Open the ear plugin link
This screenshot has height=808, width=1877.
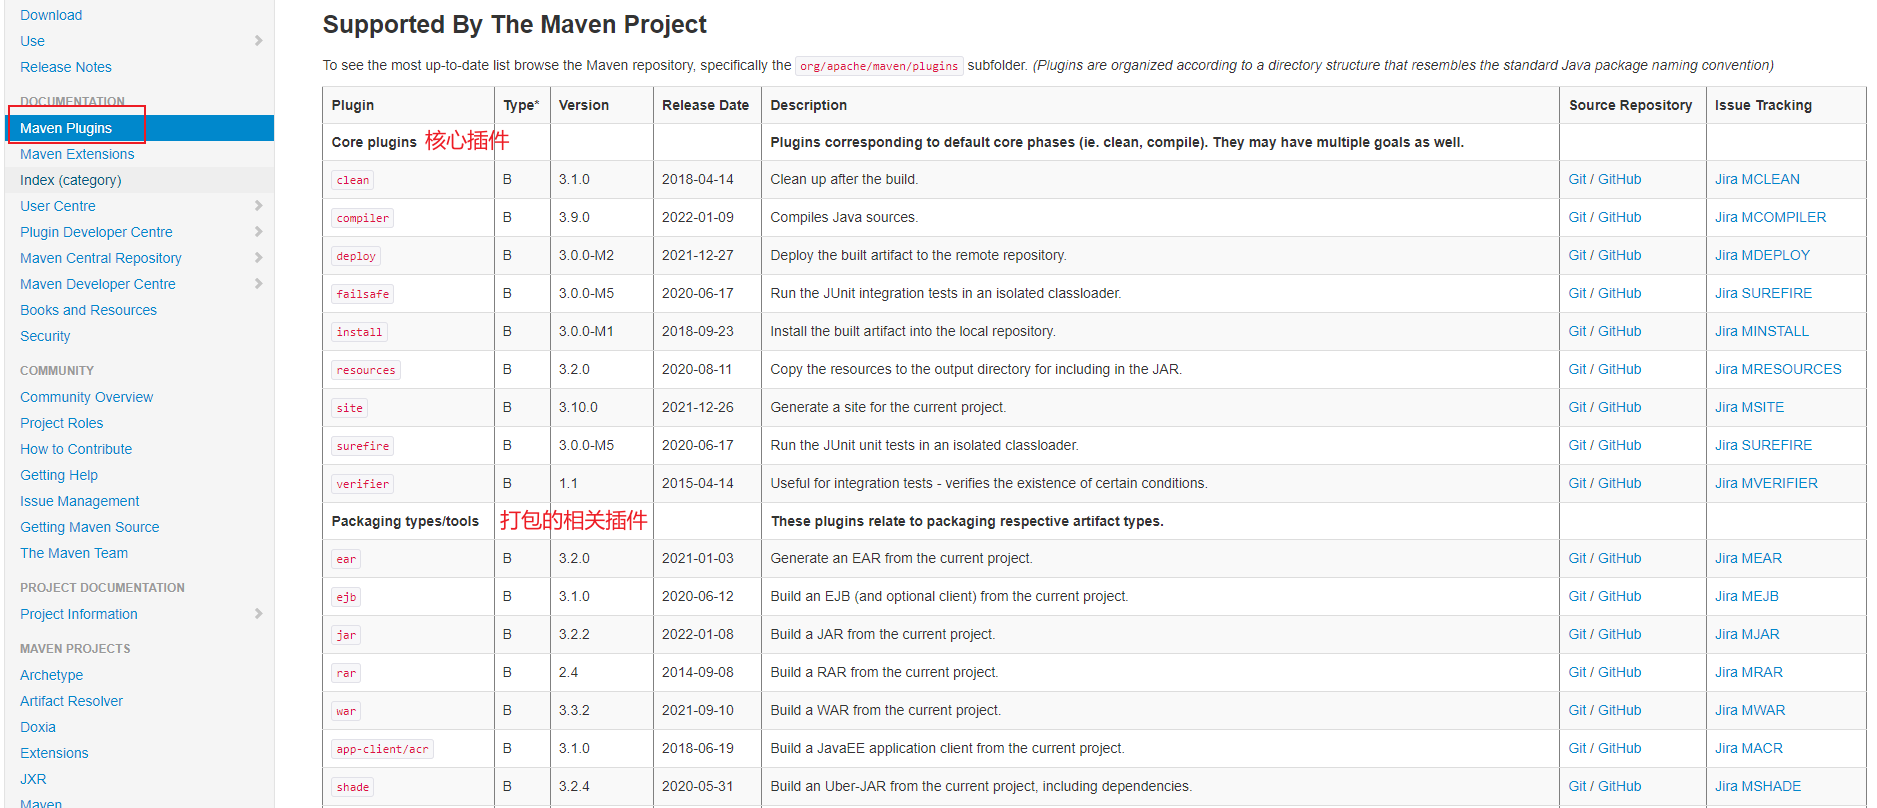tap(346, 559)
